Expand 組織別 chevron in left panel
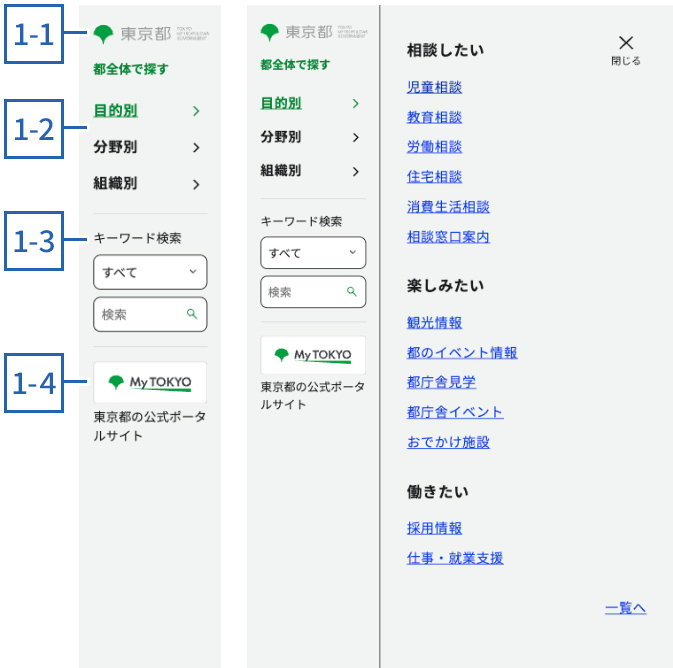This screenshot has height=668, width=673. click(196, 185)
